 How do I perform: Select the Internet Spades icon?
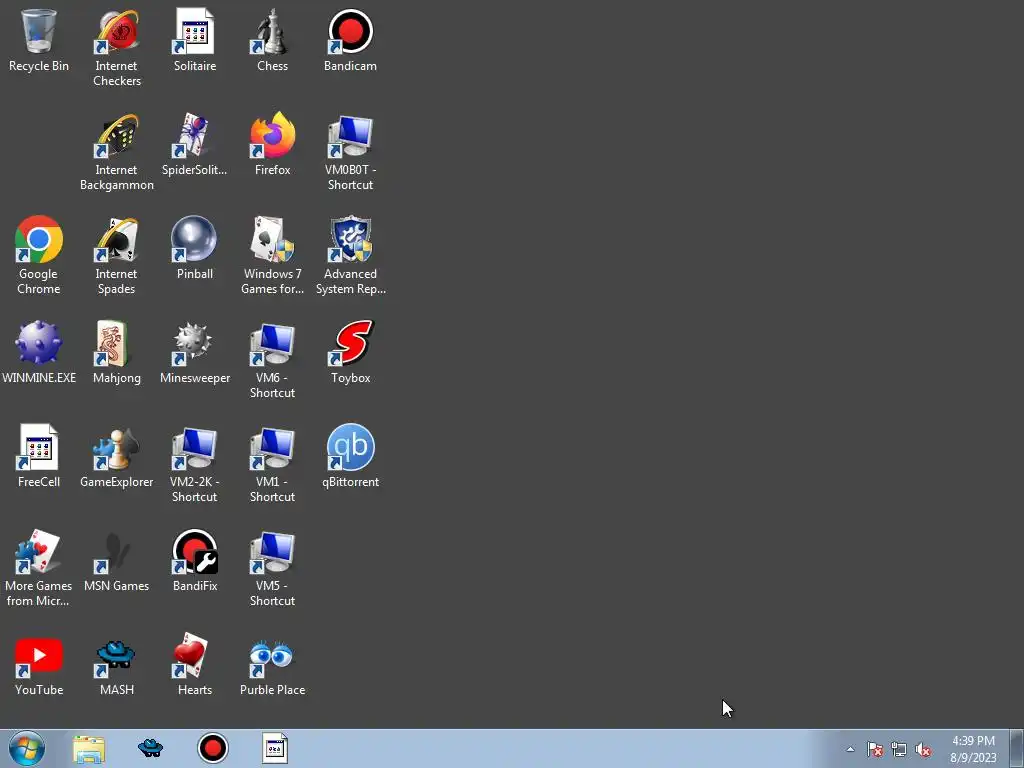(x=117, y=256)
